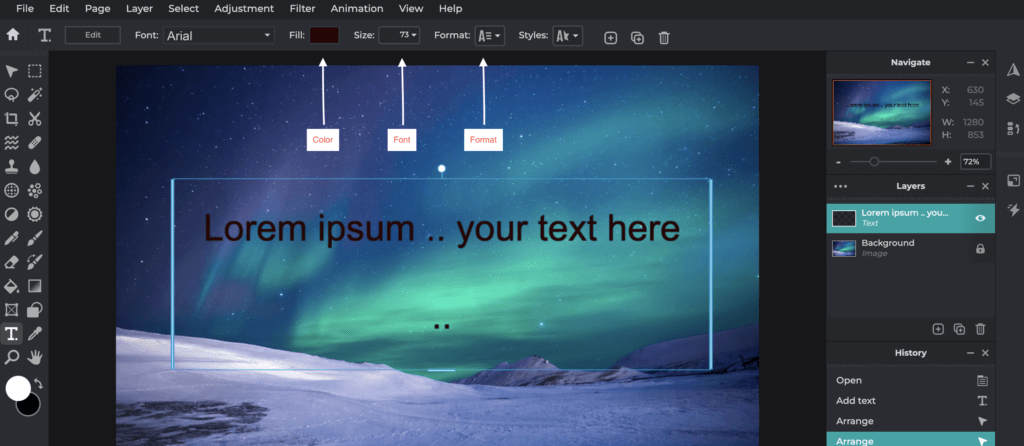Duplicate text using top toolbar duplicate icon
Screen dimensions: 1024x446
tap(637, 38)
